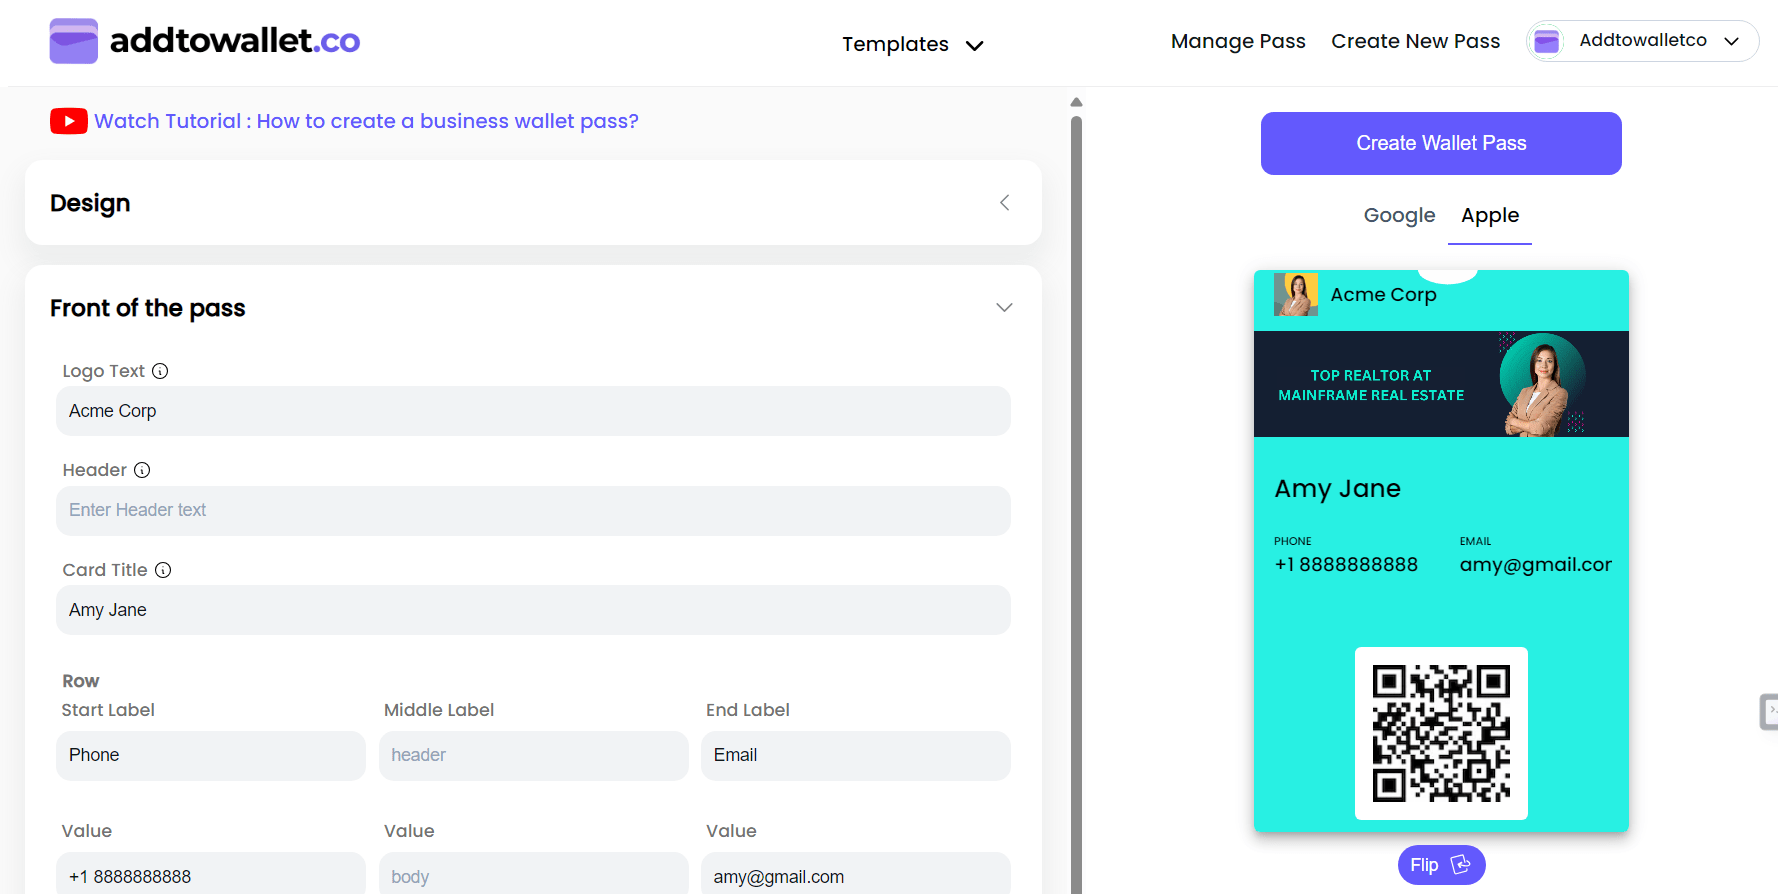
Task: Click the Addtowalletco account avatar icon
Action: click(1547, 41)
